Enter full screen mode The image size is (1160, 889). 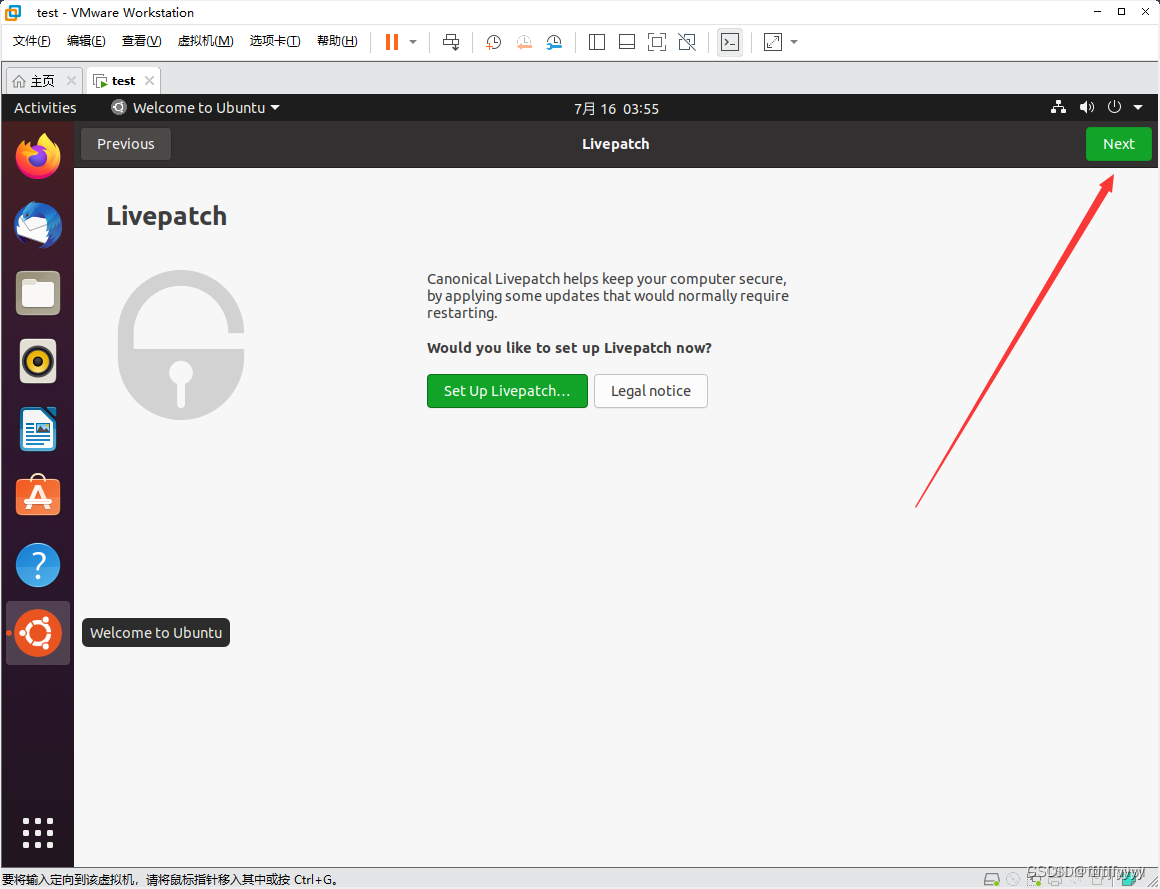[x=656, y=42]
